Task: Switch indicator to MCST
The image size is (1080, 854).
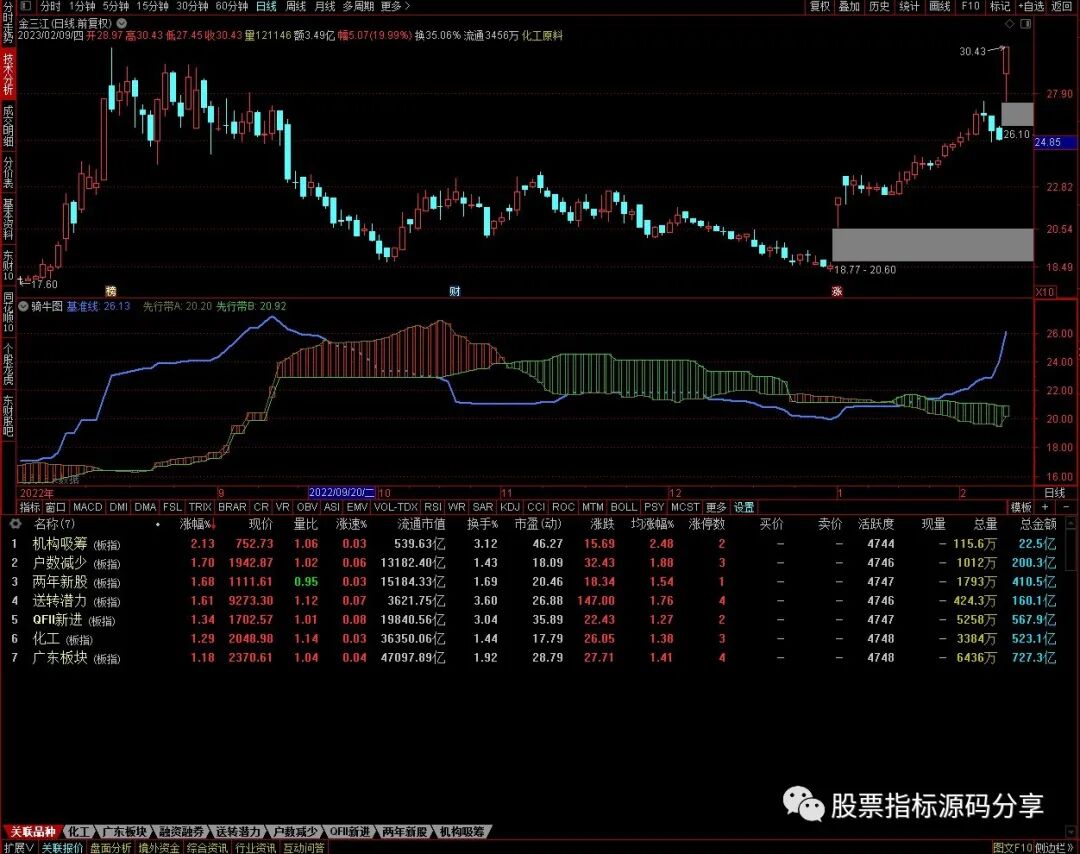Action: 685,507
